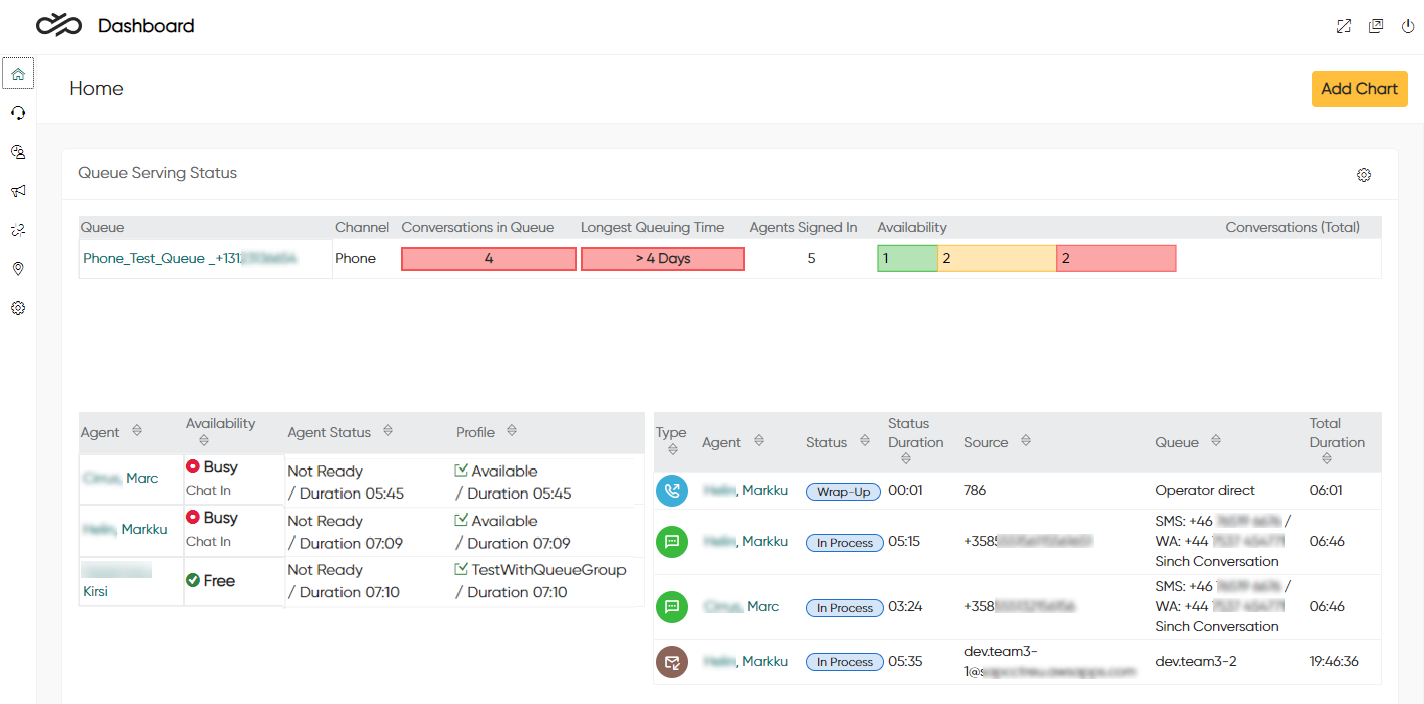This screenshot has width=1424, height=704.
Task: Click red Conversations in Queue cell showing 4
Action: [x=489, y=259]
